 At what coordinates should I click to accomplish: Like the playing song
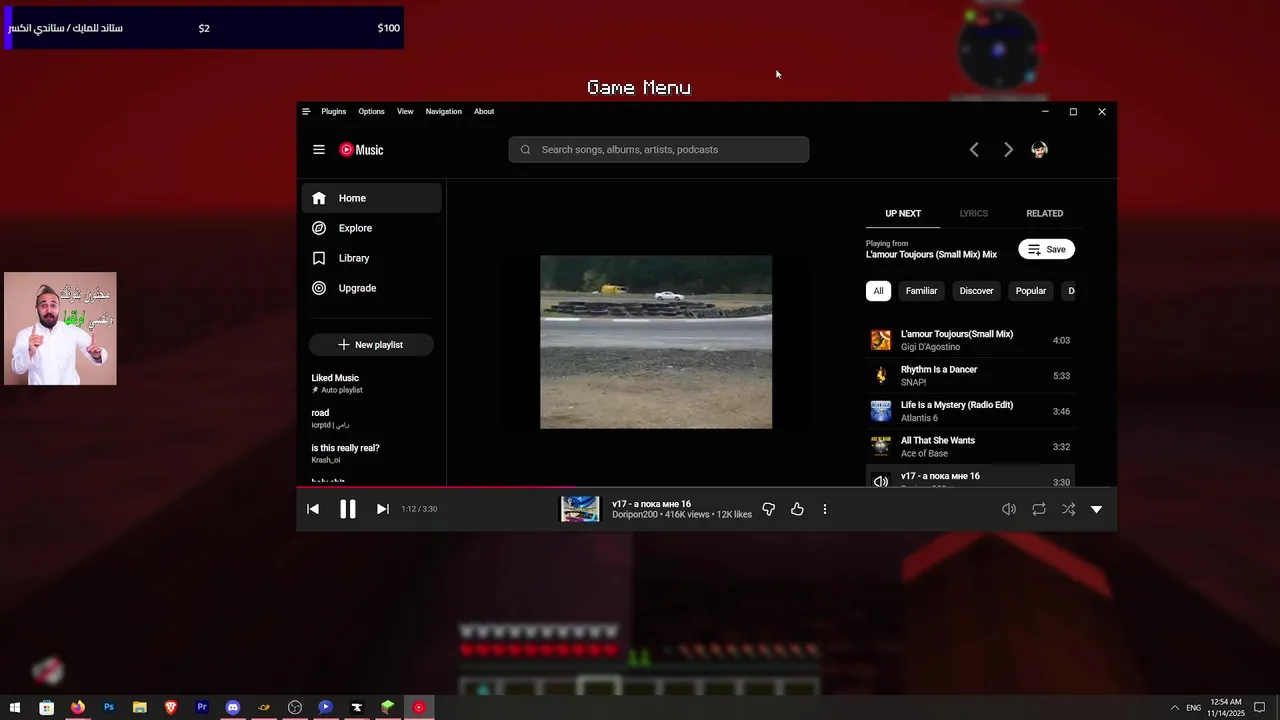pyautogui.click(x=797, y=509)
